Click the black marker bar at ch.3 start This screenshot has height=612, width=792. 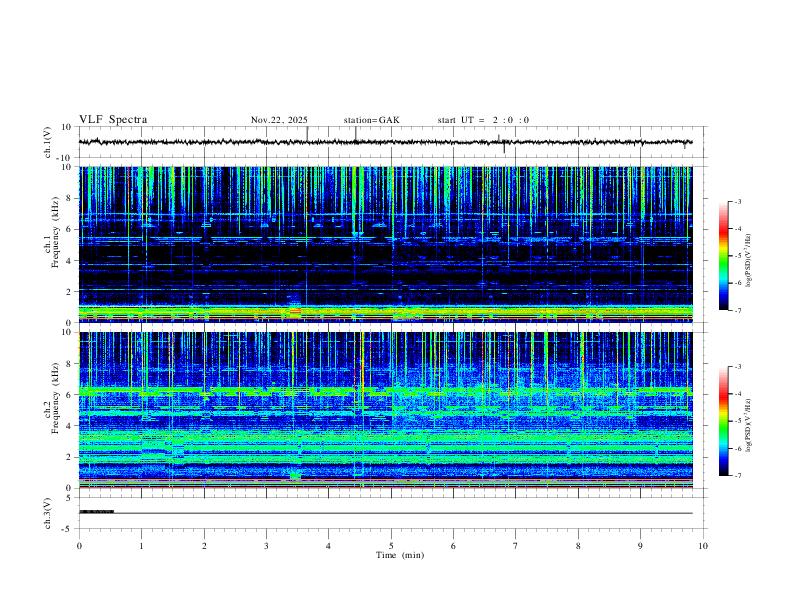96,512
